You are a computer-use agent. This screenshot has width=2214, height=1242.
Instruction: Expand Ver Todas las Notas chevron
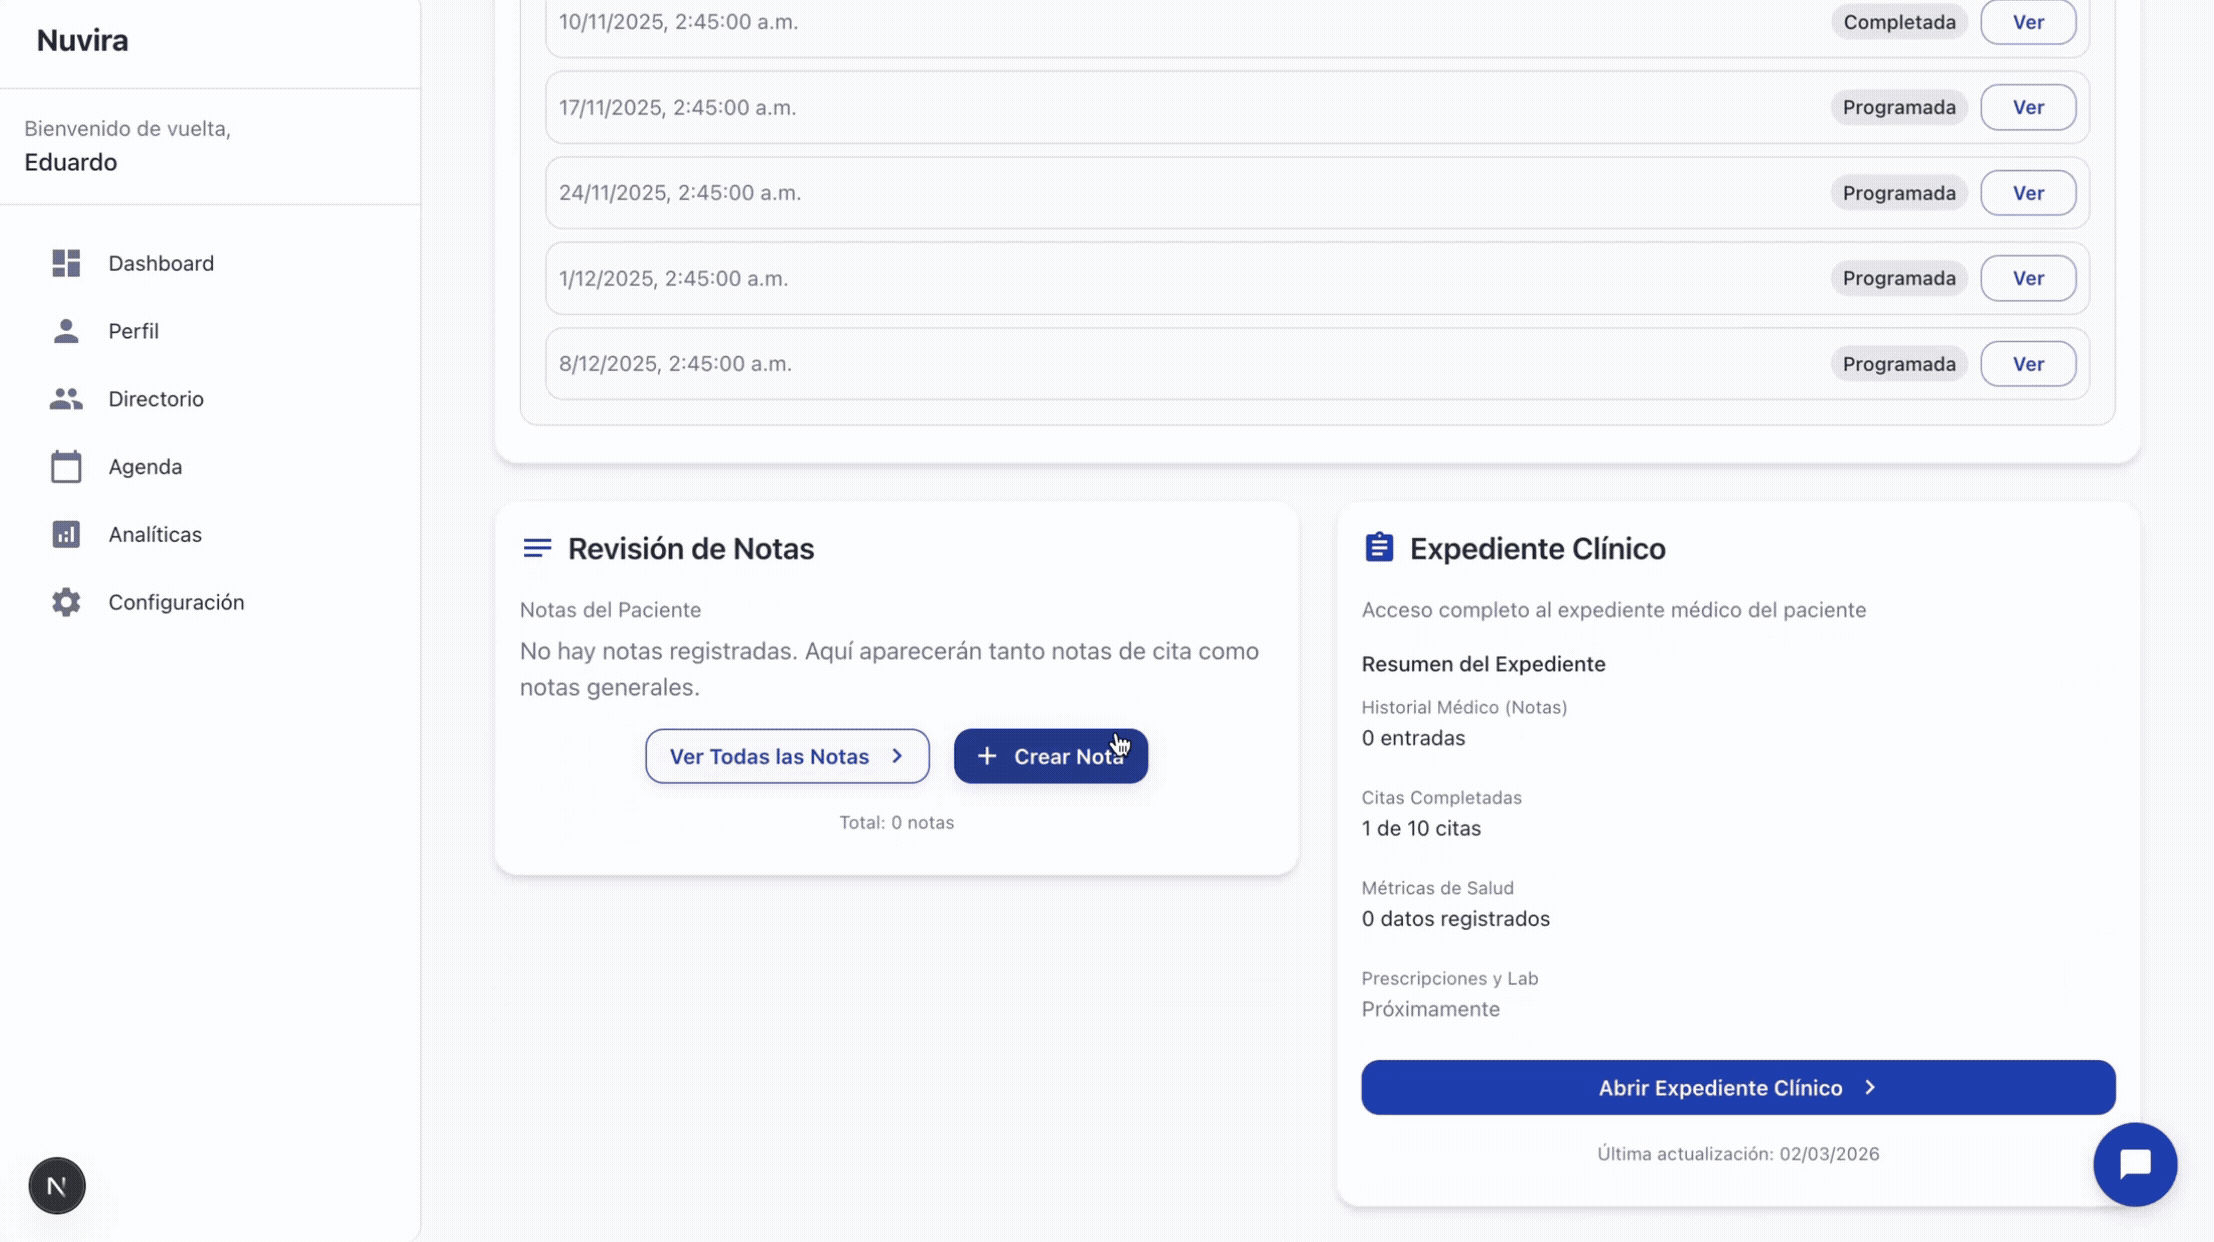point(897,756)
